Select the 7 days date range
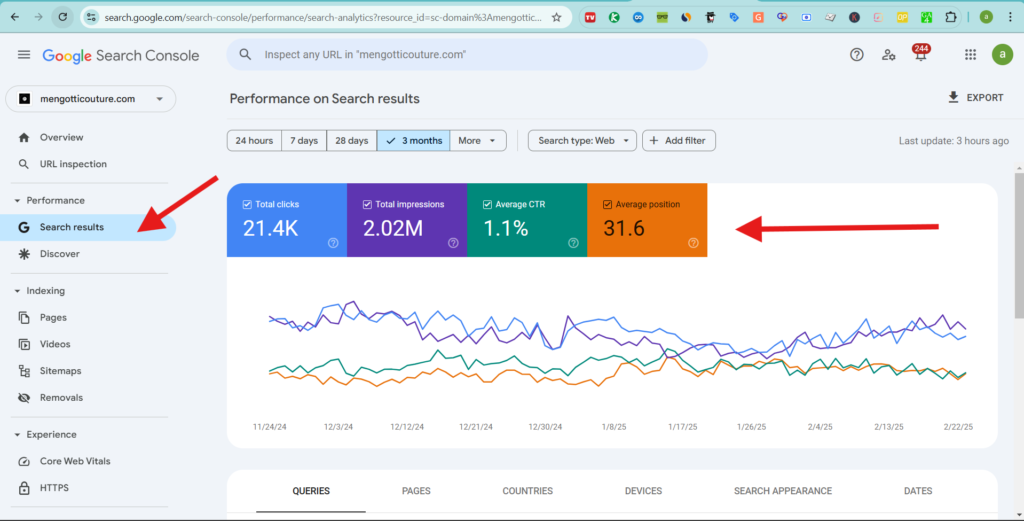The width and height of the screenshot is (1024, 521). pos(304,140)
